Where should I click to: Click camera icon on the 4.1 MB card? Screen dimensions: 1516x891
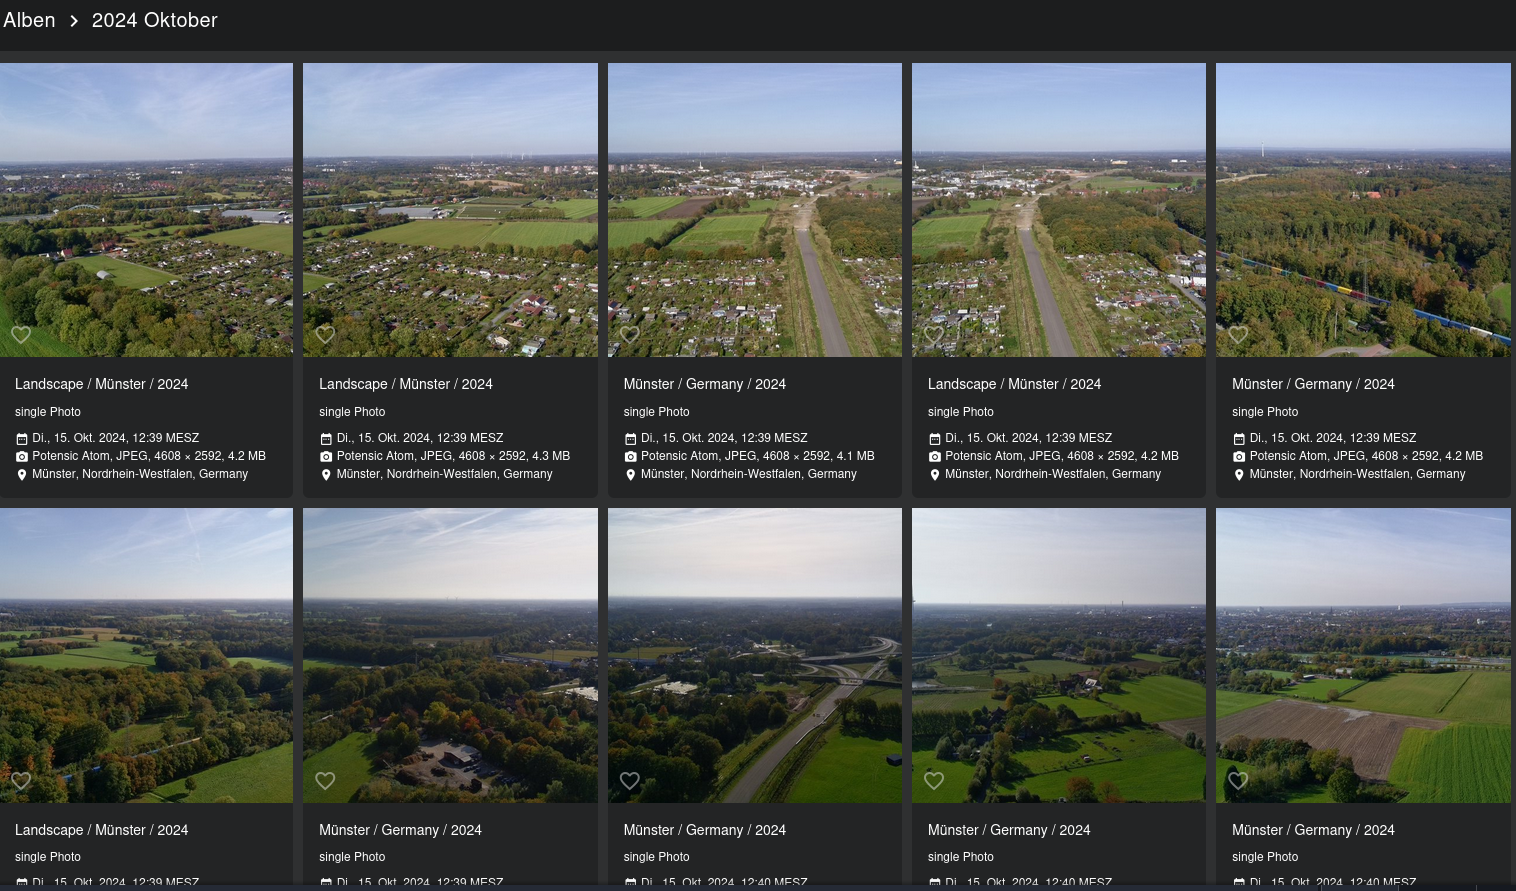tap(630, 457)
